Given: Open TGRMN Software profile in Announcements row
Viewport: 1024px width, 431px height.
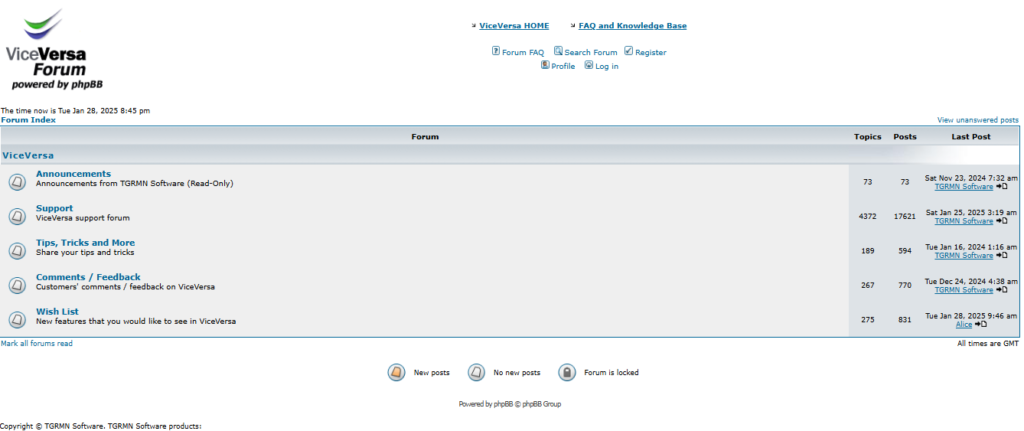Looking at the screenshot, I should pos(963,187).
